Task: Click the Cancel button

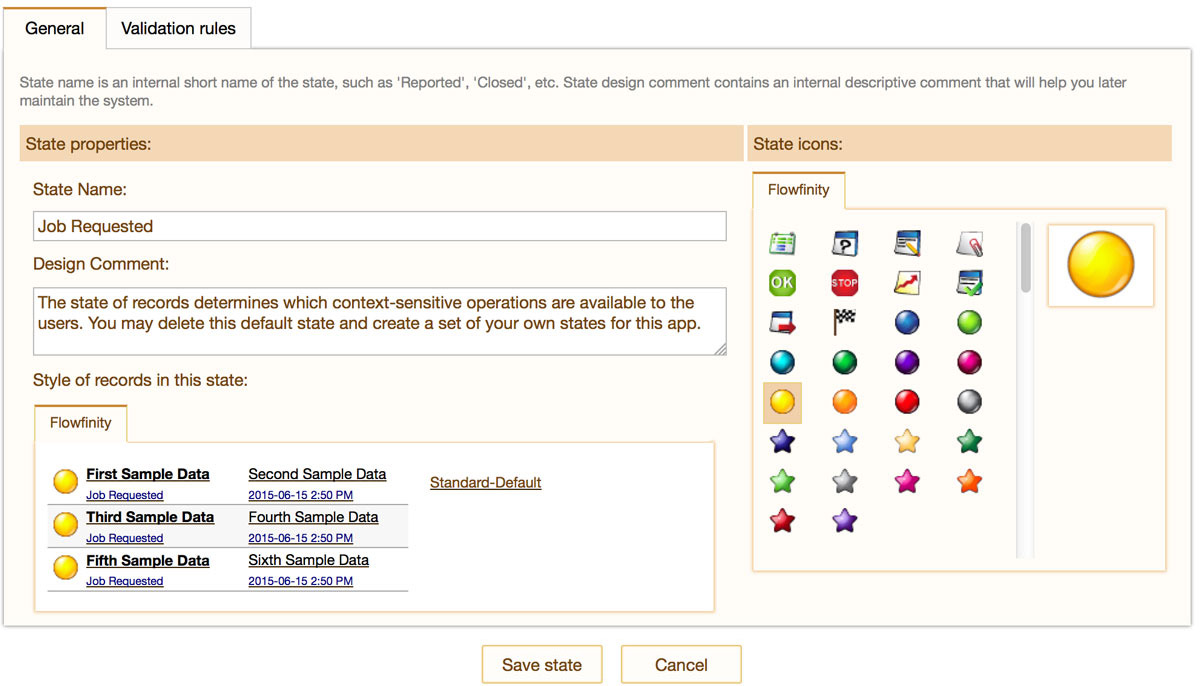Action: point(681,665)
